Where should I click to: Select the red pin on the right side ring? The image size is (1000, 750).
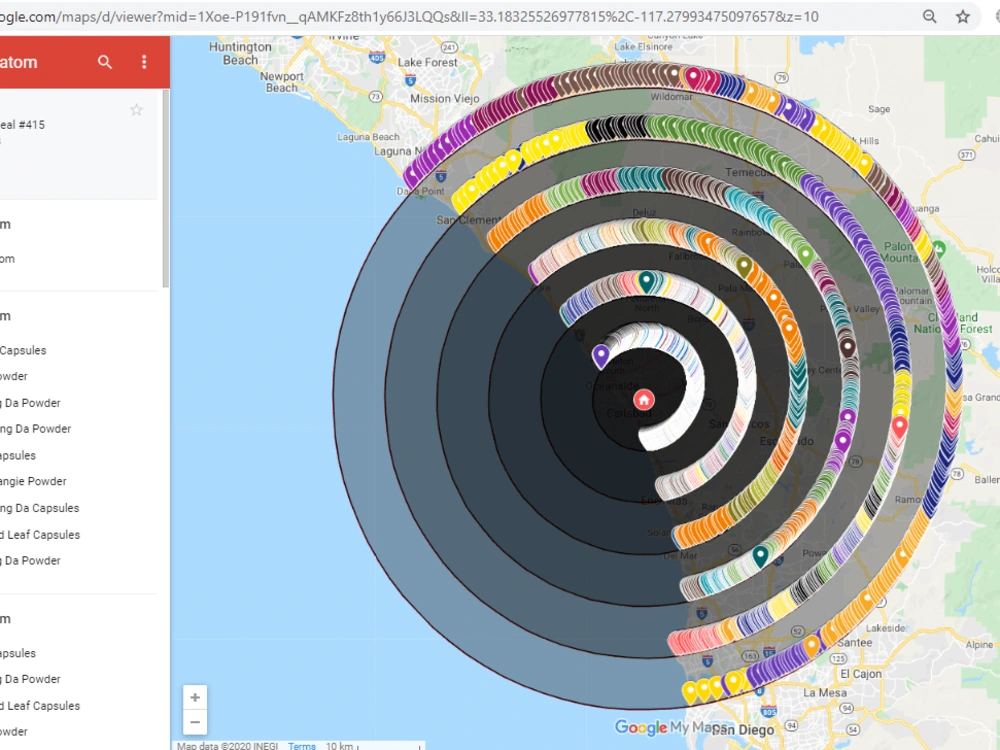899,426
